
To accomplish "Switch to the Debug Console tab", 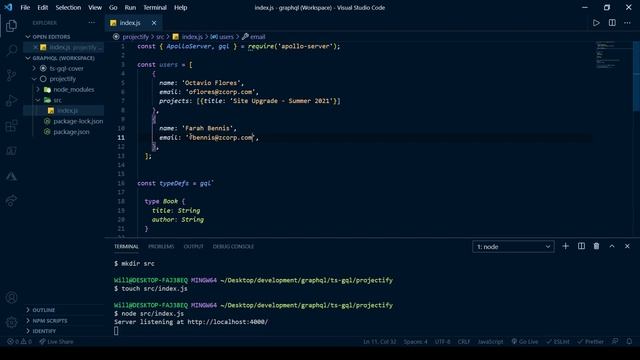I will [233, 247].
